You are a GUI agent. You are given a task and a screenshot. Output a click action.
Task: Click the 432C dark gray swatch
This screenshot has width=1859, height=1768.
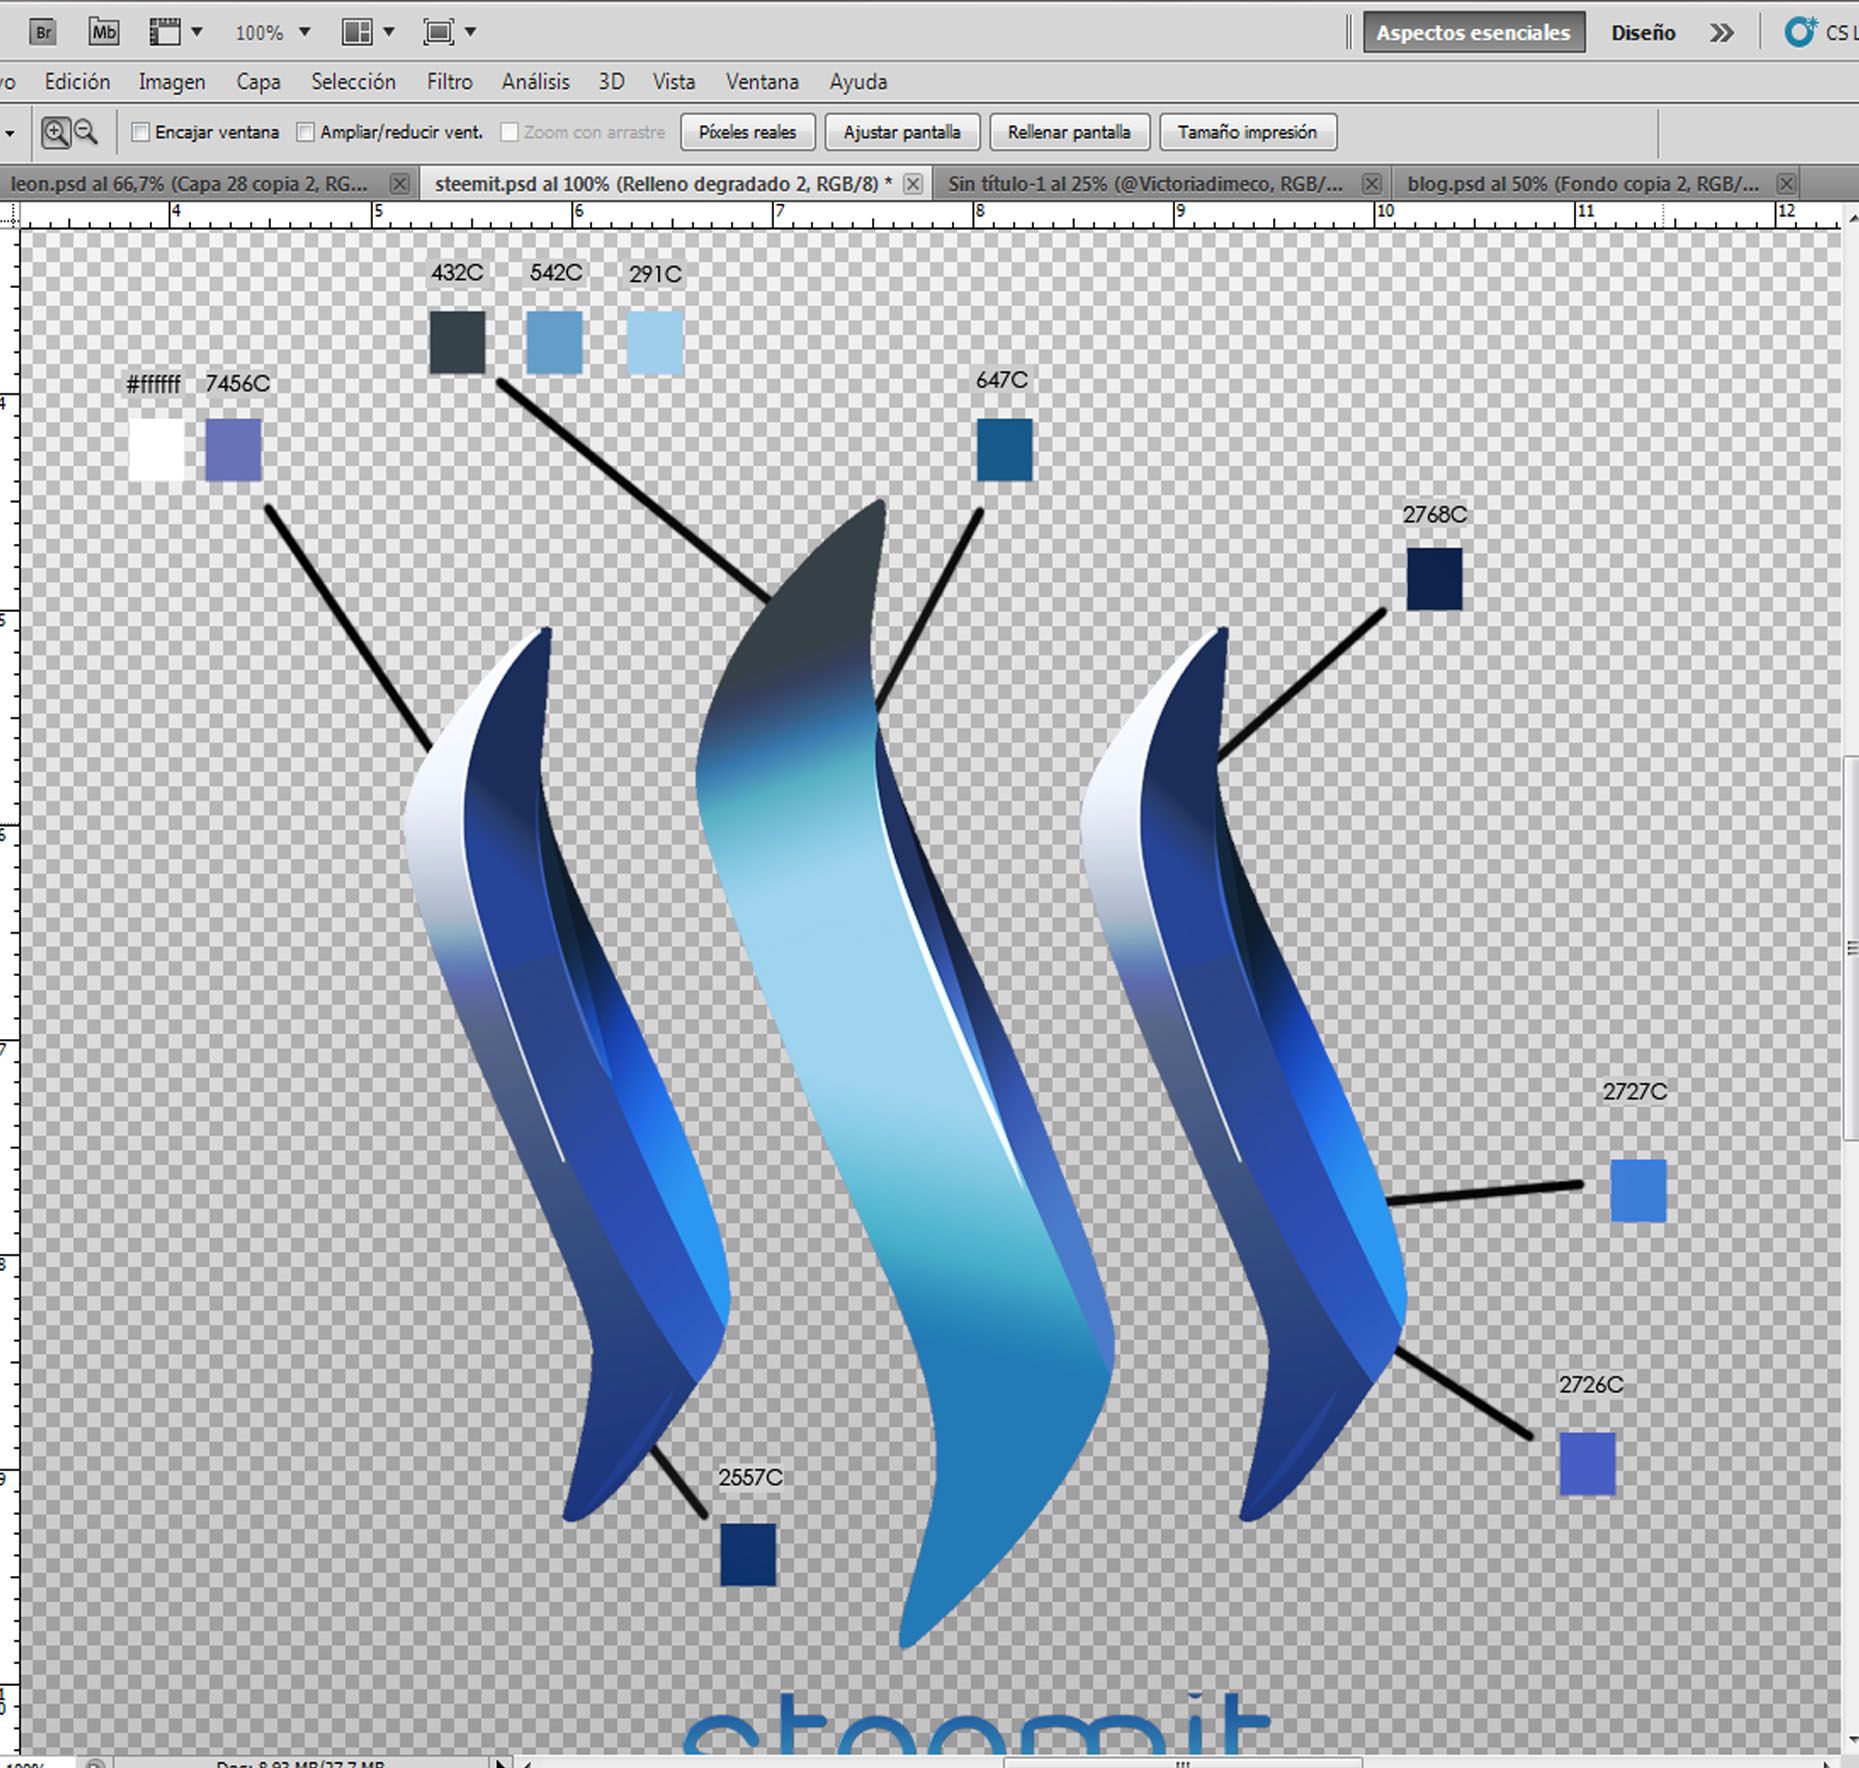point(457,342)
